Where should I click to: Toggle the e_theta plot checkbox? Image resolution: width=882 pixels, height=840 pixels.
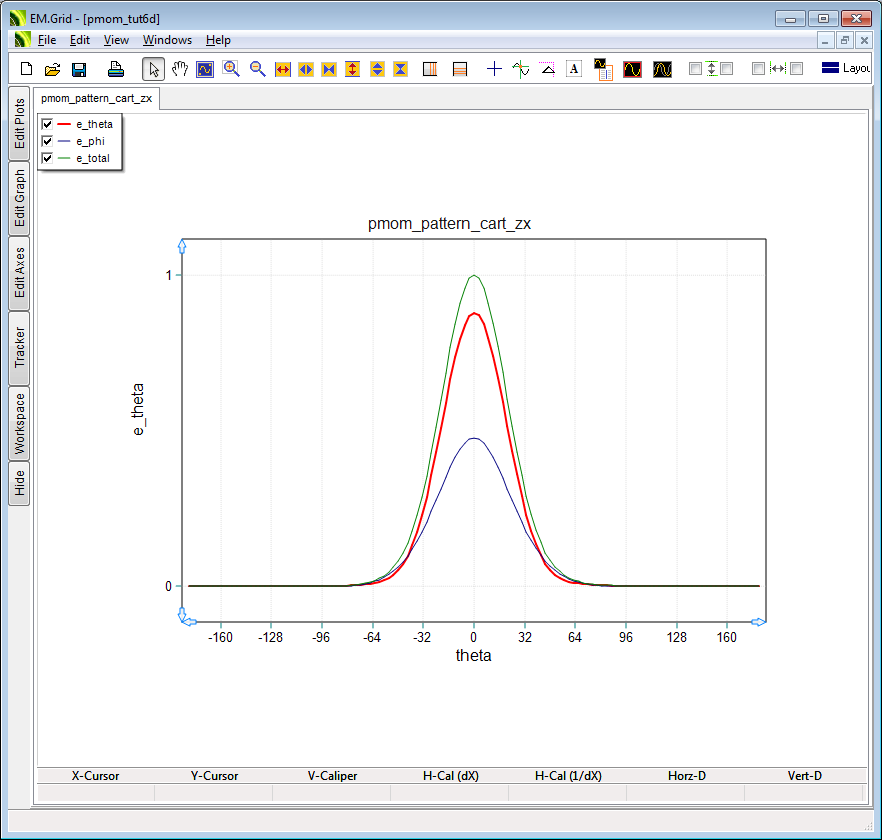click(47, 124)
